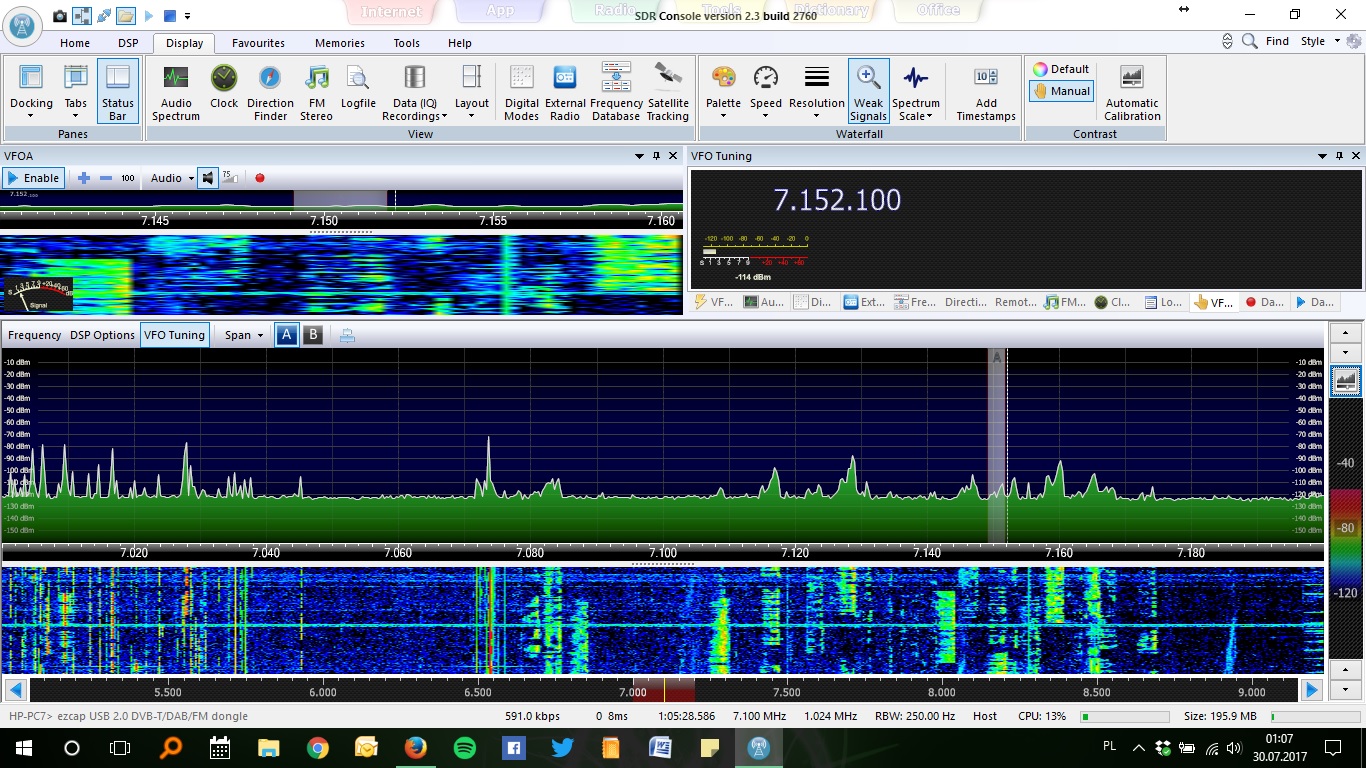1366x768 pixels.
Task: Click the Clock icon in ribbon
Action: [x=224, y=87]
